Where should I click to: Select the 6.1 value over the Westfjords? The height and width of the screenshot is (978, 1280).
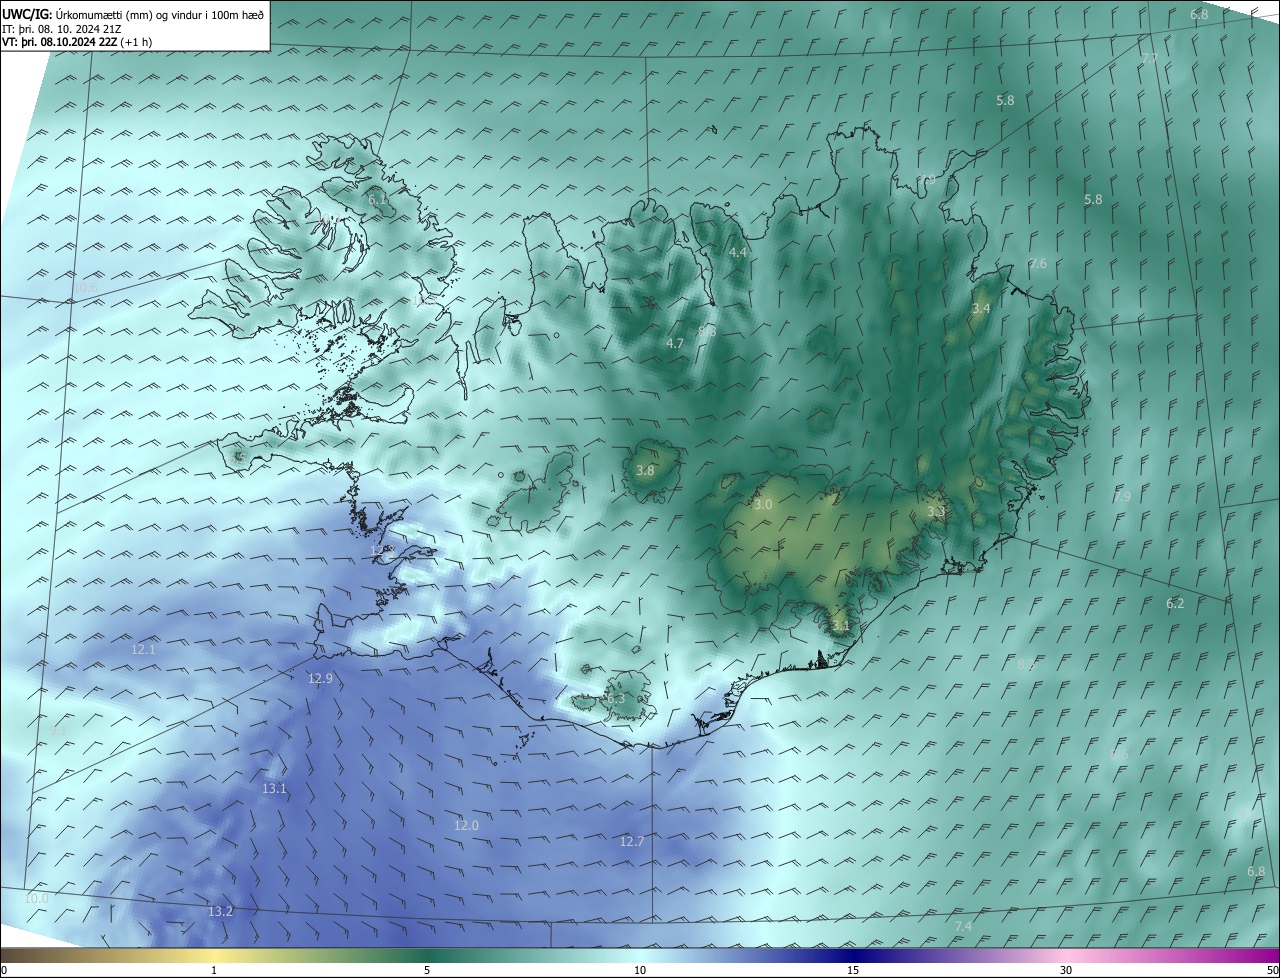pyautogui.click(x=377, y=199)
